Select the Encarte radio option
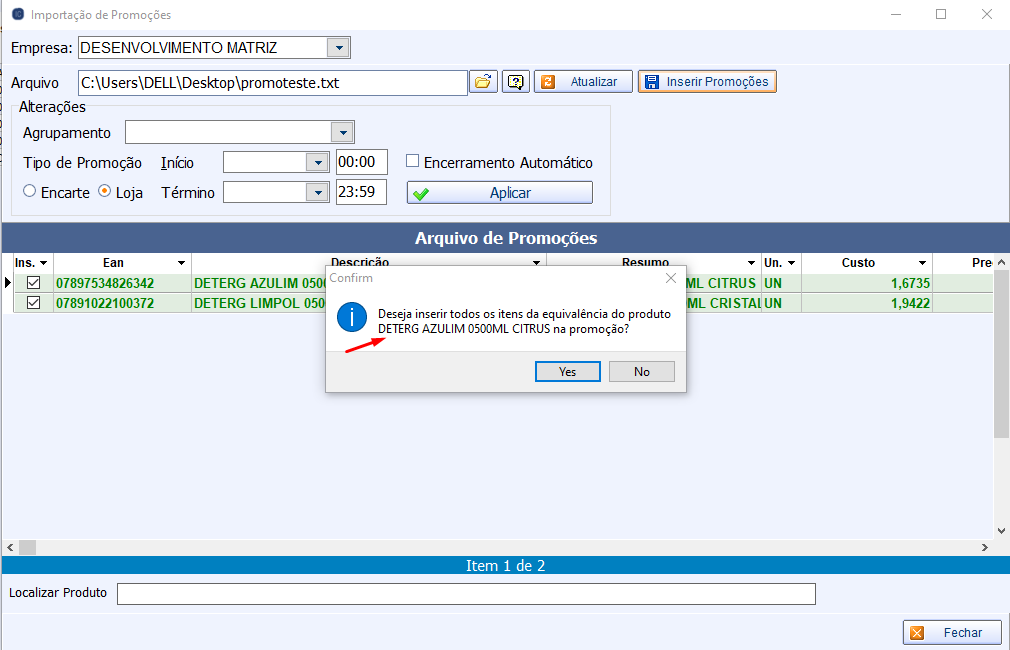Image resolution: width=1010 pixels, height=650 pixels. point(30,192)
